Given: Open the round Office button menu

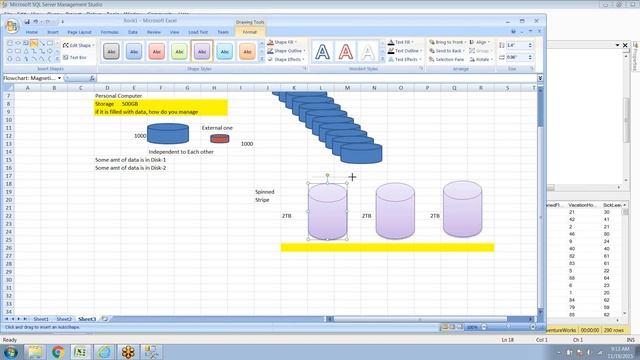Looking at the screenshot, I should [x=12, y=26].
